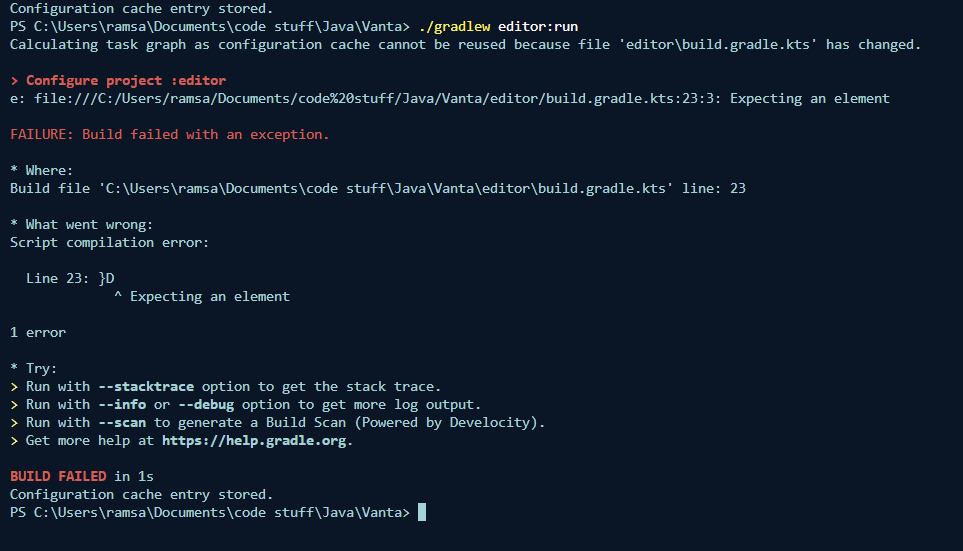Screen dimensions: 963x551
Task: Click the blinking cursor at prompt
Action: pyautogui.click(x=422, y=512)
